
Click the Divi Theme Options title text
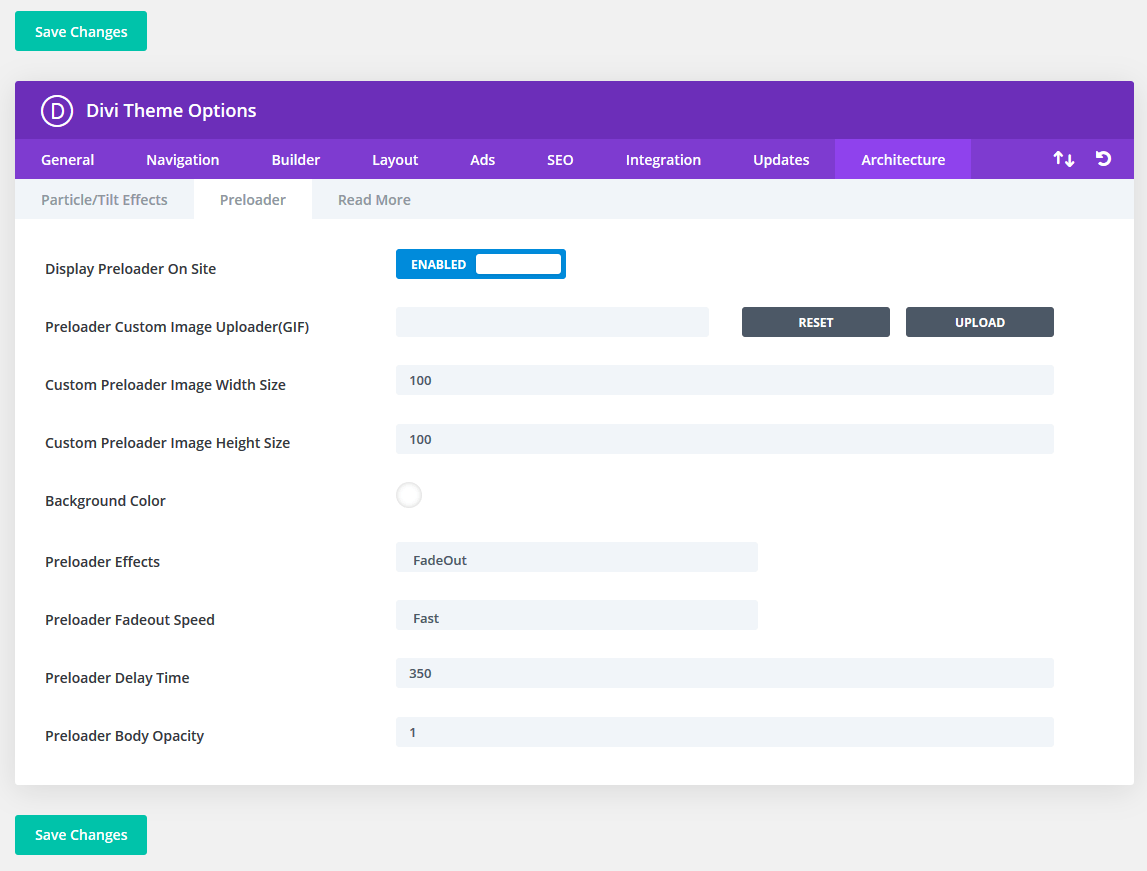coord(171,110)
